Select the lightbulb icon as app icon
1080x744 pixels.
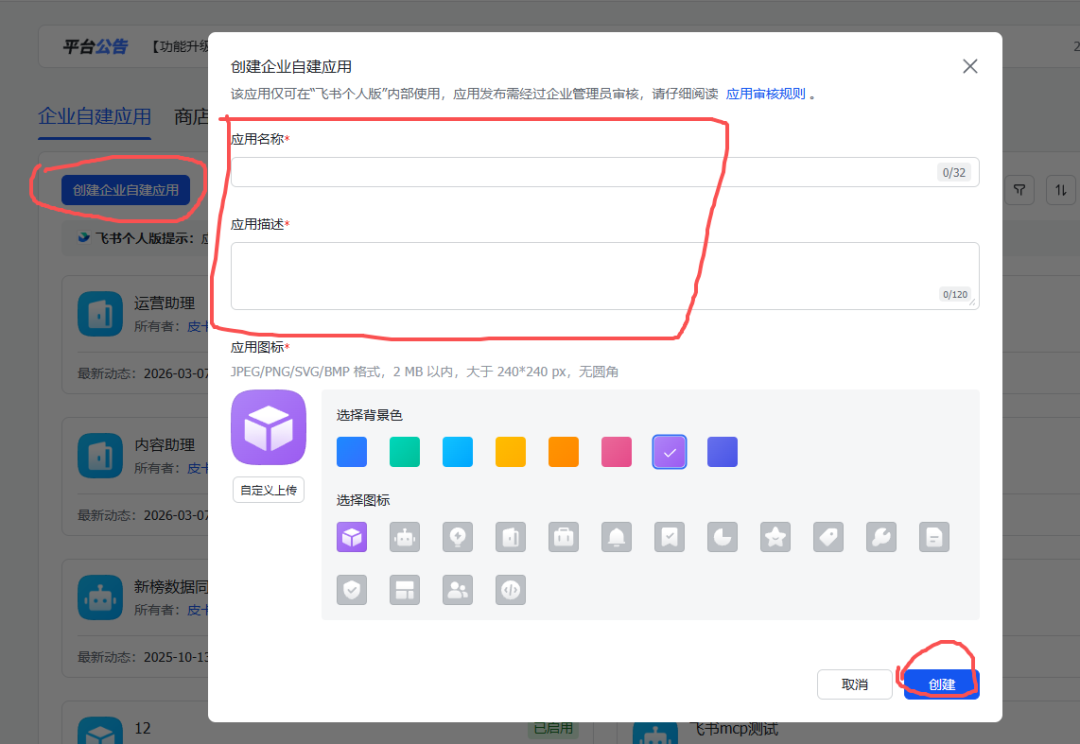point(457,537)
